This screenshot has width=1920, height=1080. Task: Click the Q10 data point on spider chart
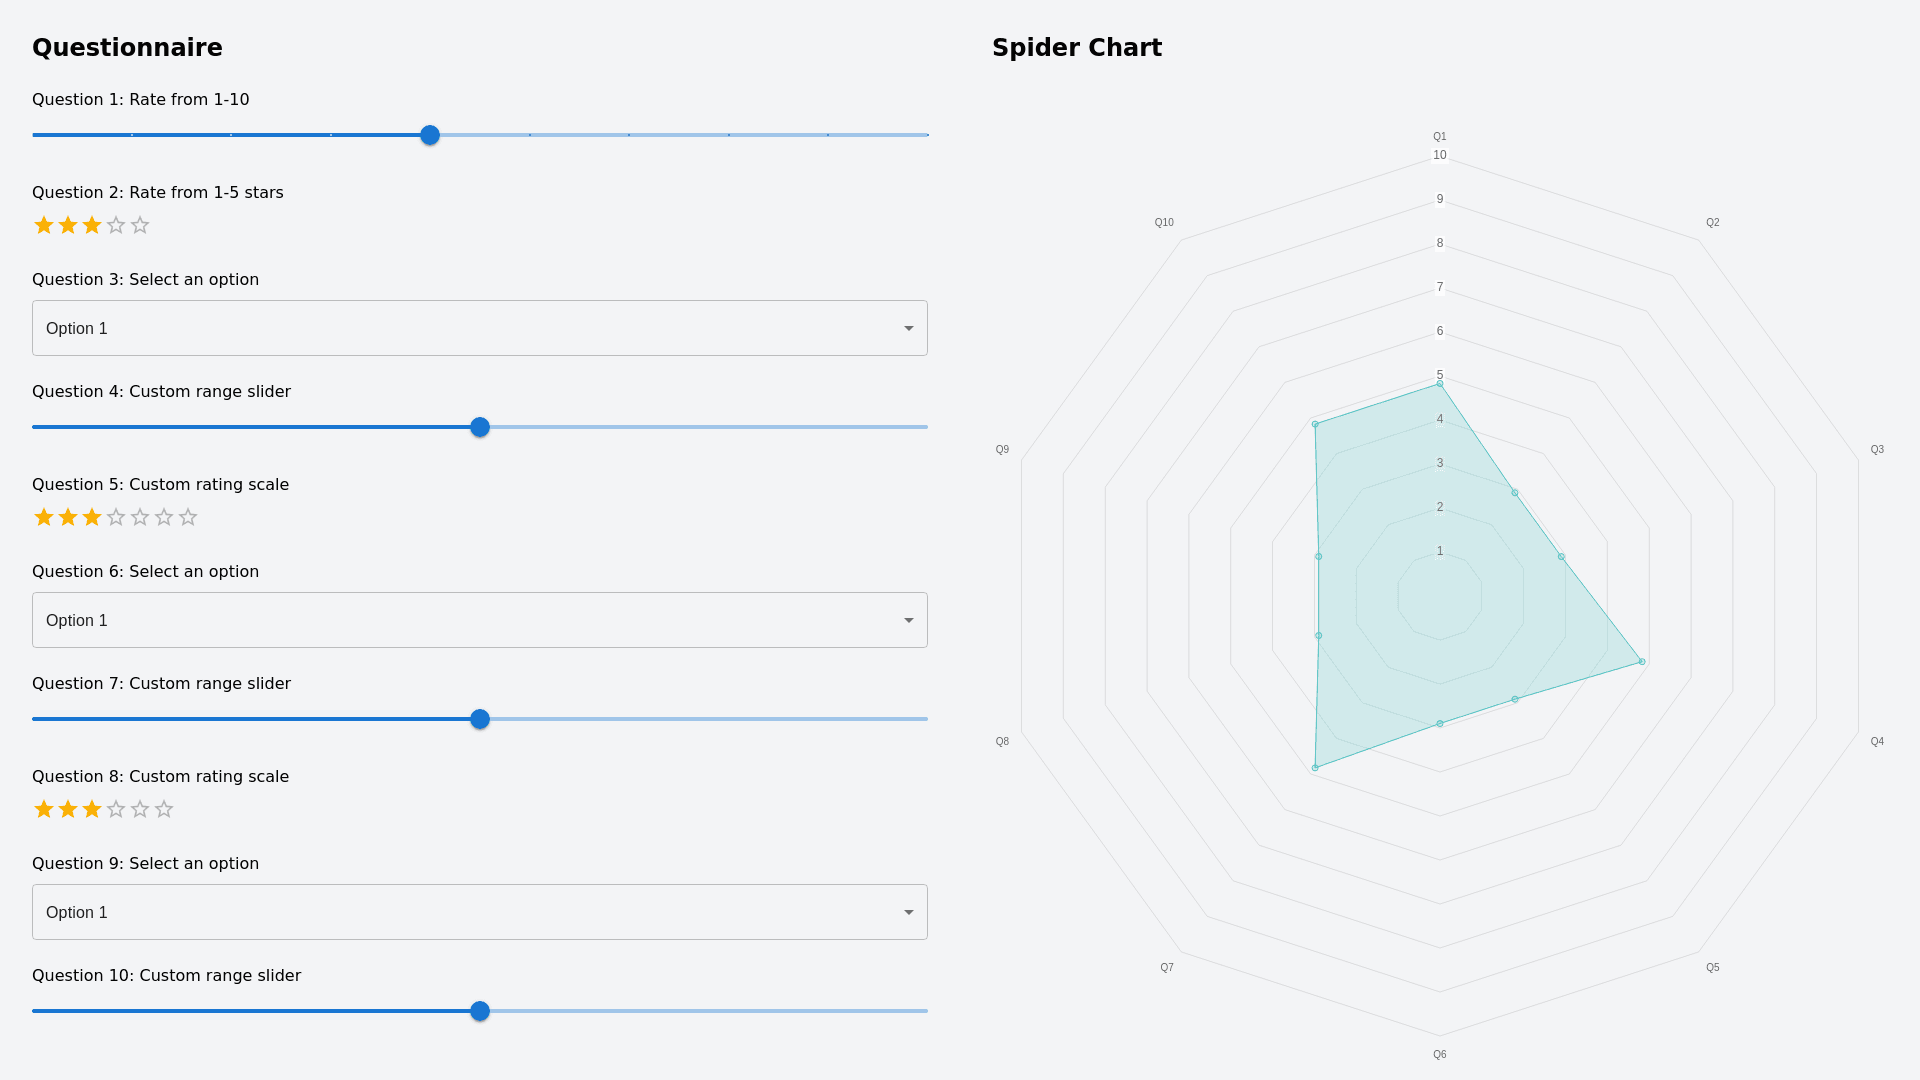pos(1315,425)
